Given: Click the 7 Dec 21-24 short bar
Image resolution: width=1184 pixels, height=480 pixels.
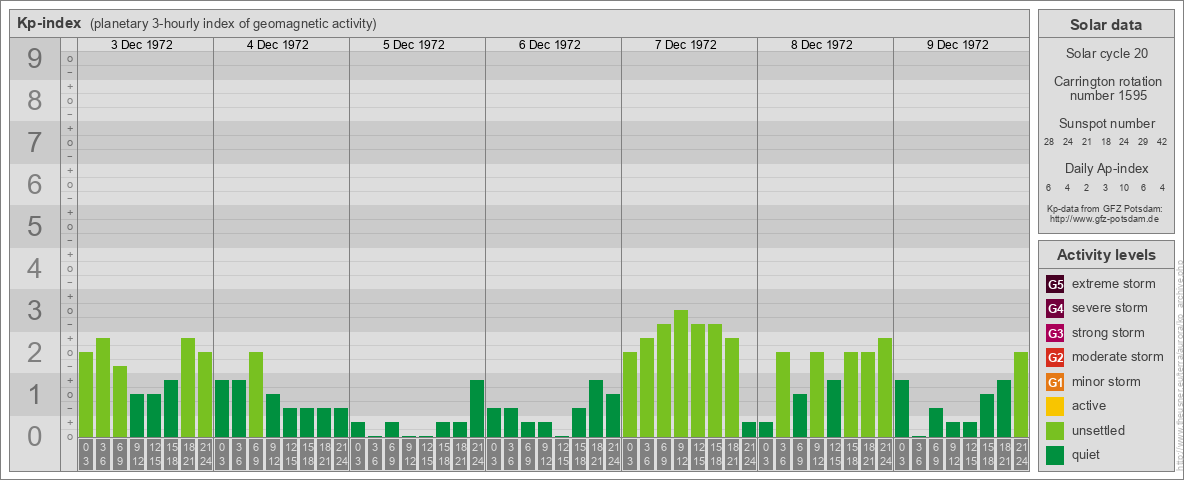Looking at the screenshot, I should click(749, 429).
